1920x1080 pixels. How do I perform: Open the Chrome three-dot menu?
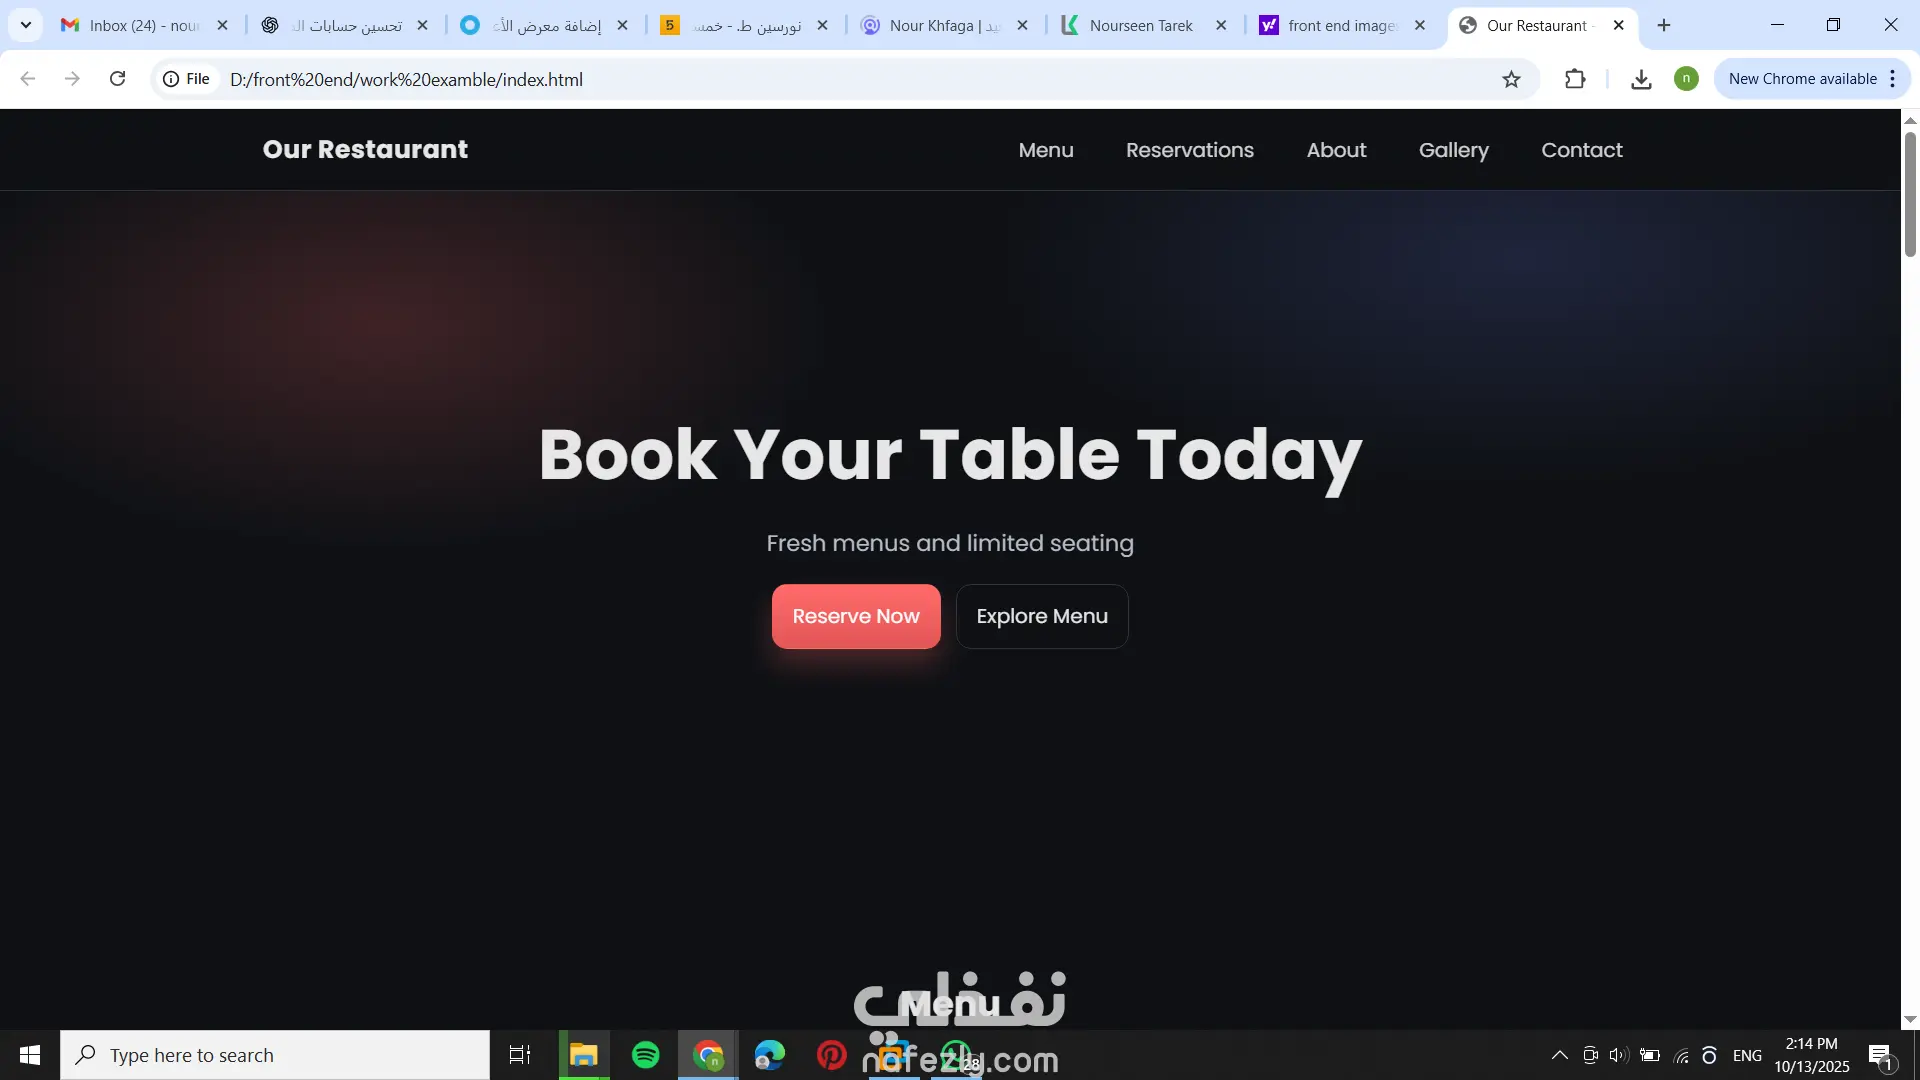click(x=1892, y=79)
